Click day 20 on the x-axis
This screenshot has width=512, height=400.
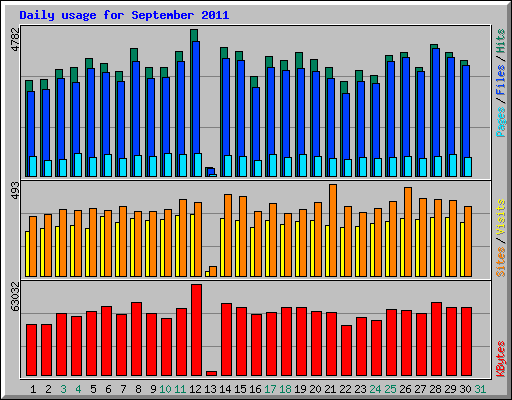315,389
